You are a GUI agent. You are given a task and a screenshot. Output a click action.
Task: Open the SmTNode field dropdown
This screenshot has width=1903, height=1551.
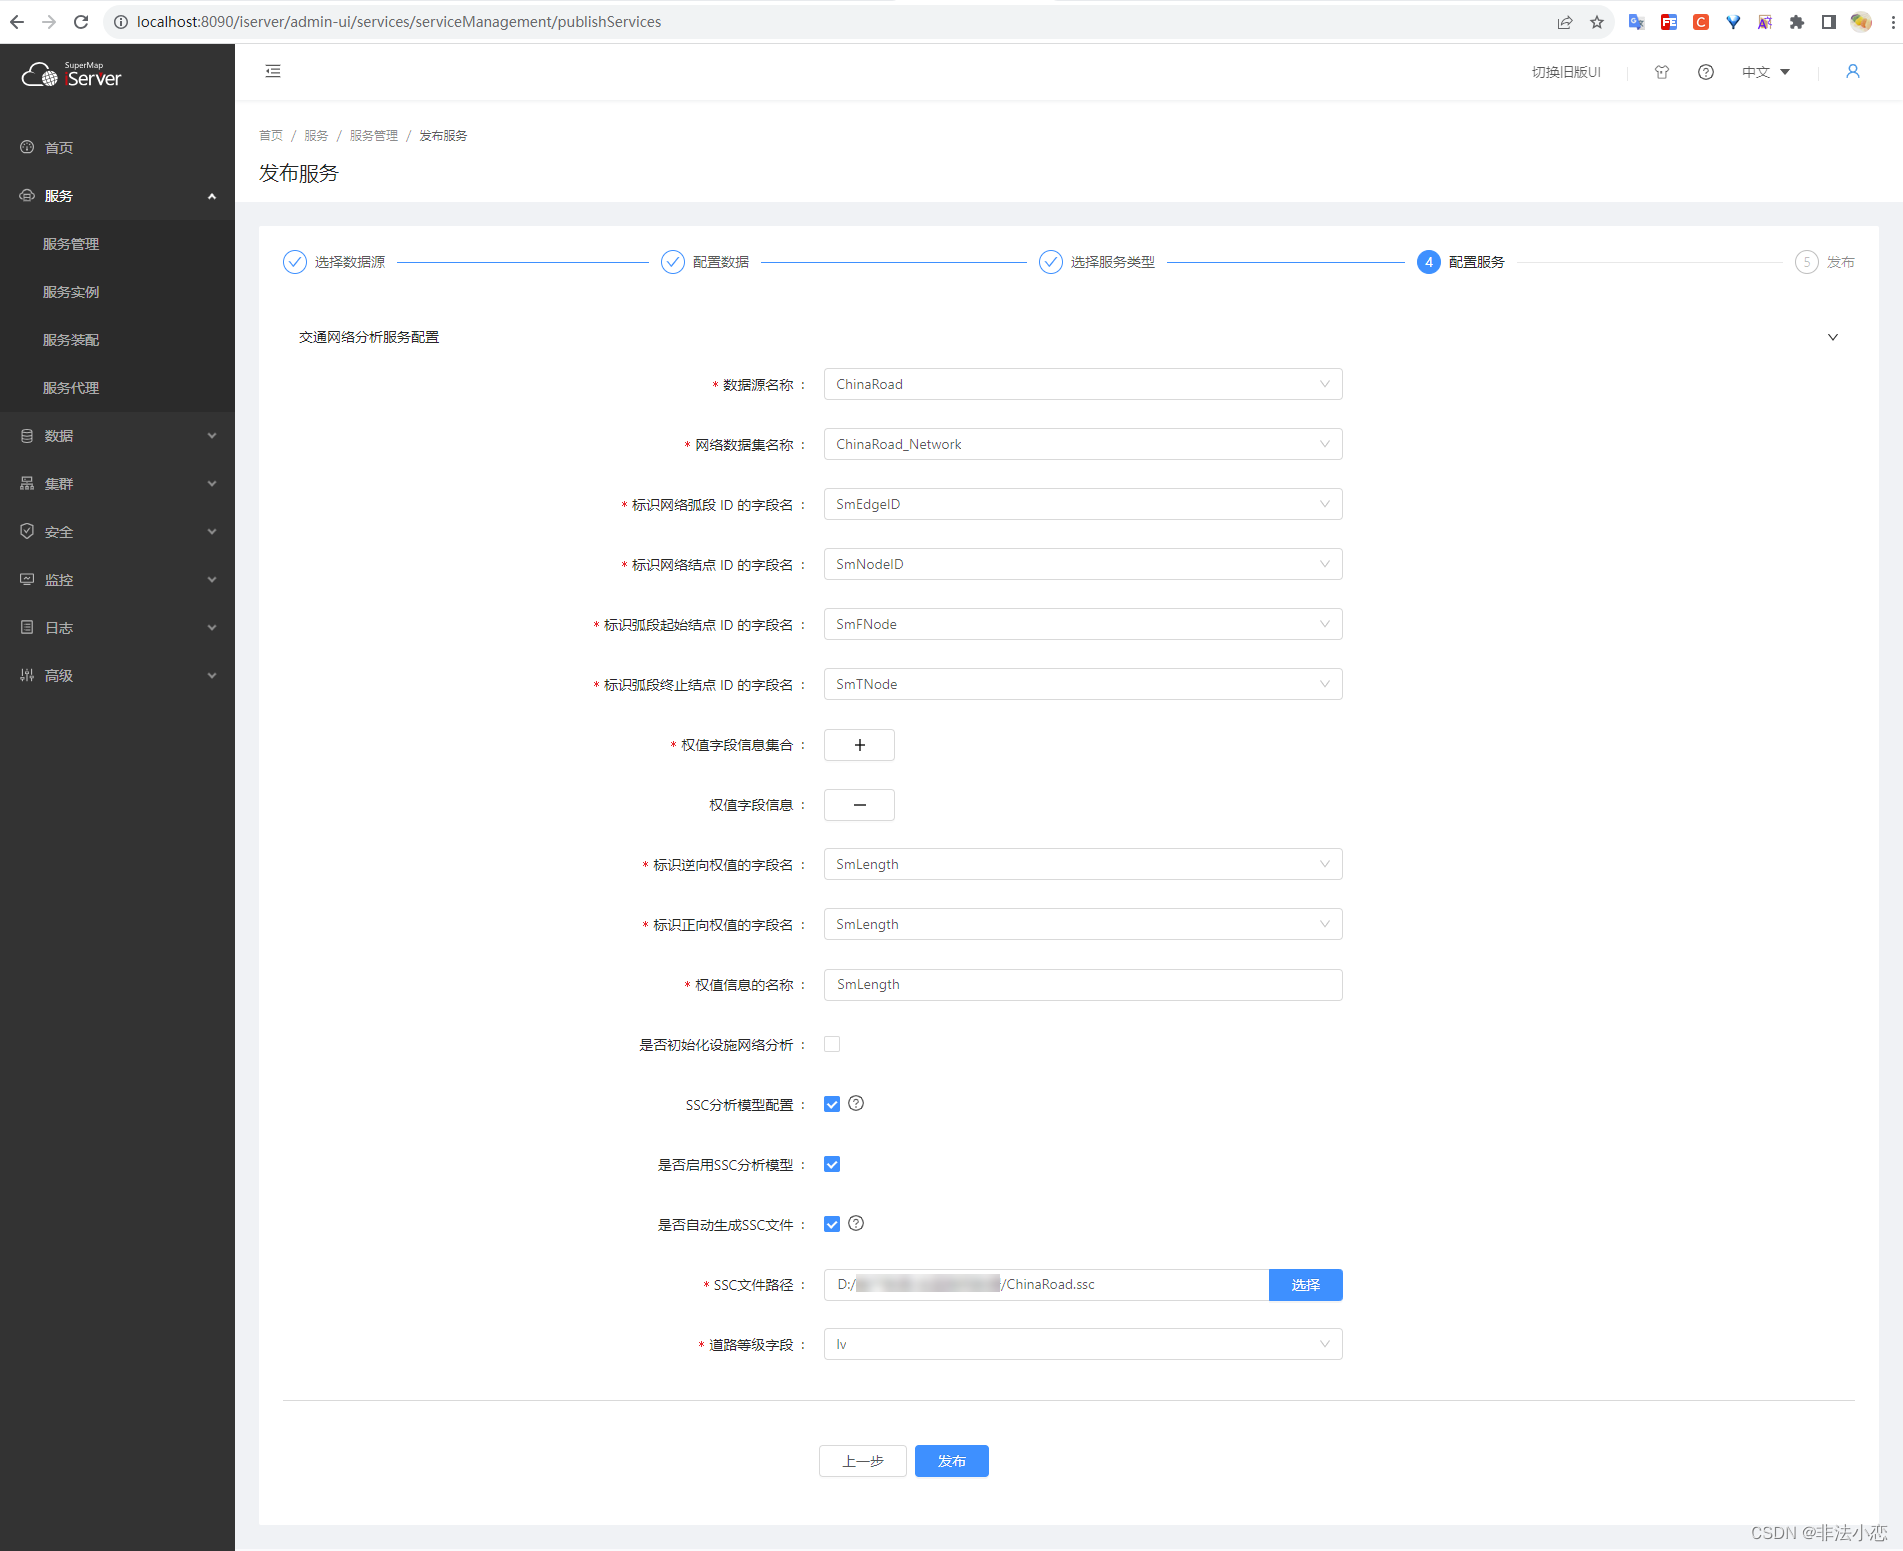[x=1083, y=684]
